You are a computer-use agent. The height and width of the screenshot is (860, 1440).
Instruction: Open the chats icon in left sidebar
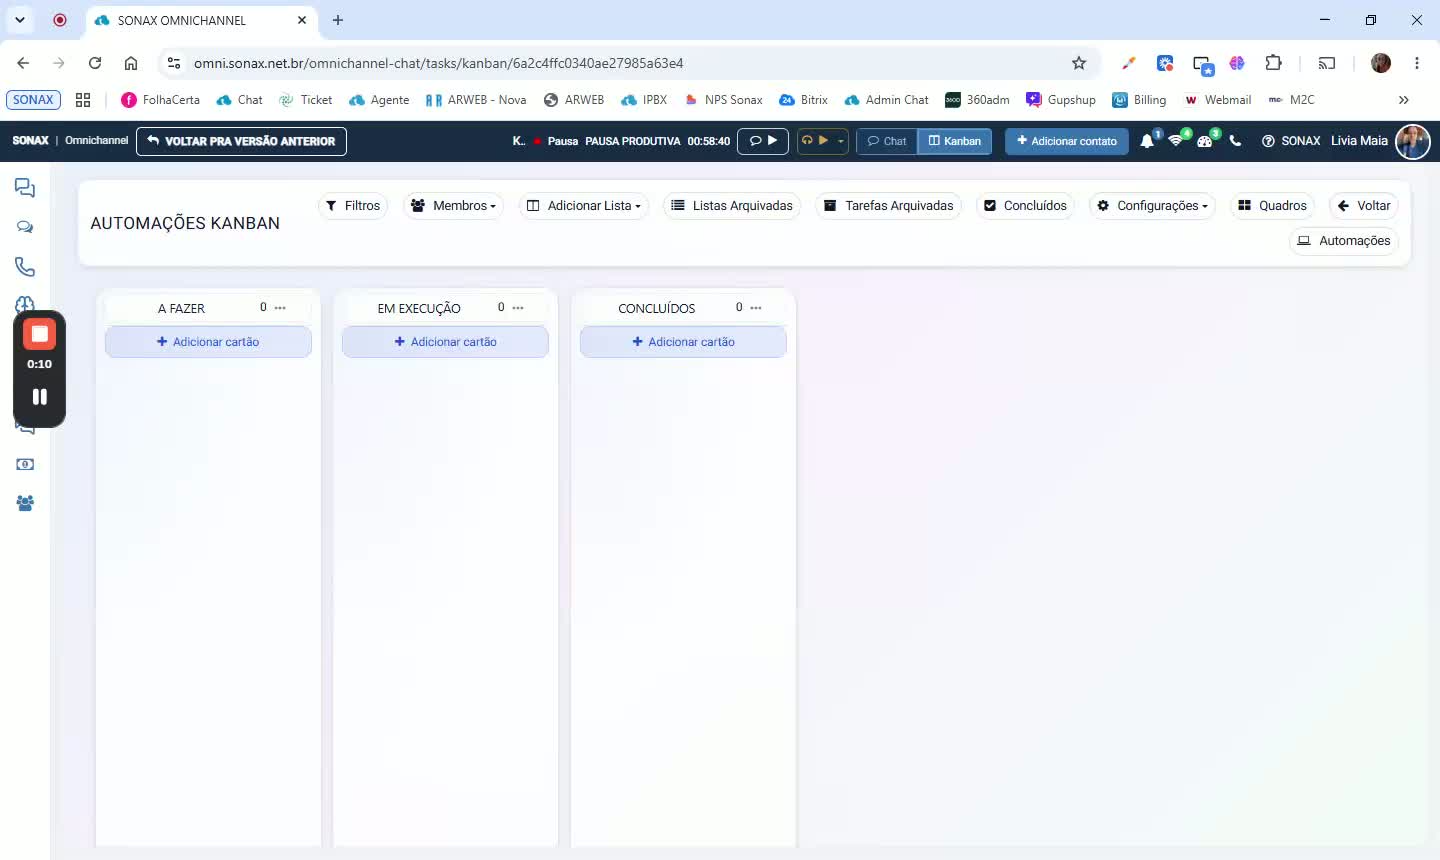coord(25,188)
